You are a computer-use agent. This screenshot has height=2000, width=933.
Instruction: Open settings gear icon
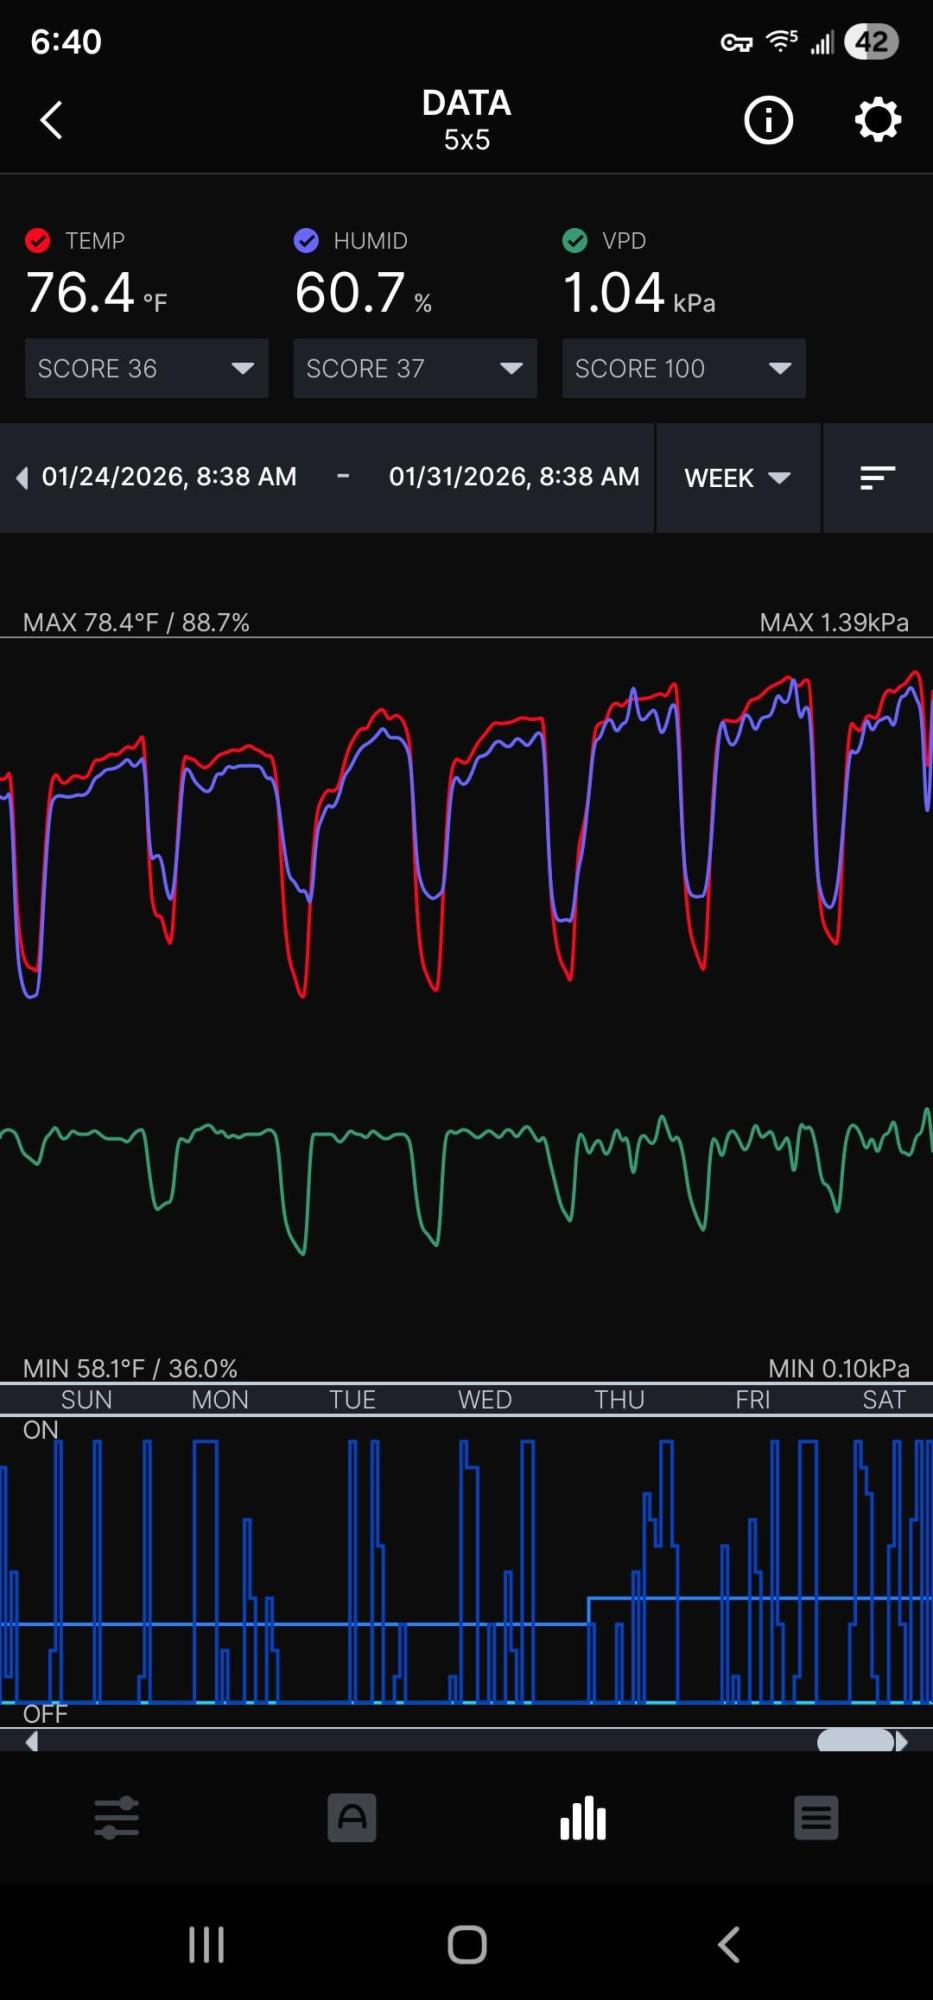coord(877,121)
